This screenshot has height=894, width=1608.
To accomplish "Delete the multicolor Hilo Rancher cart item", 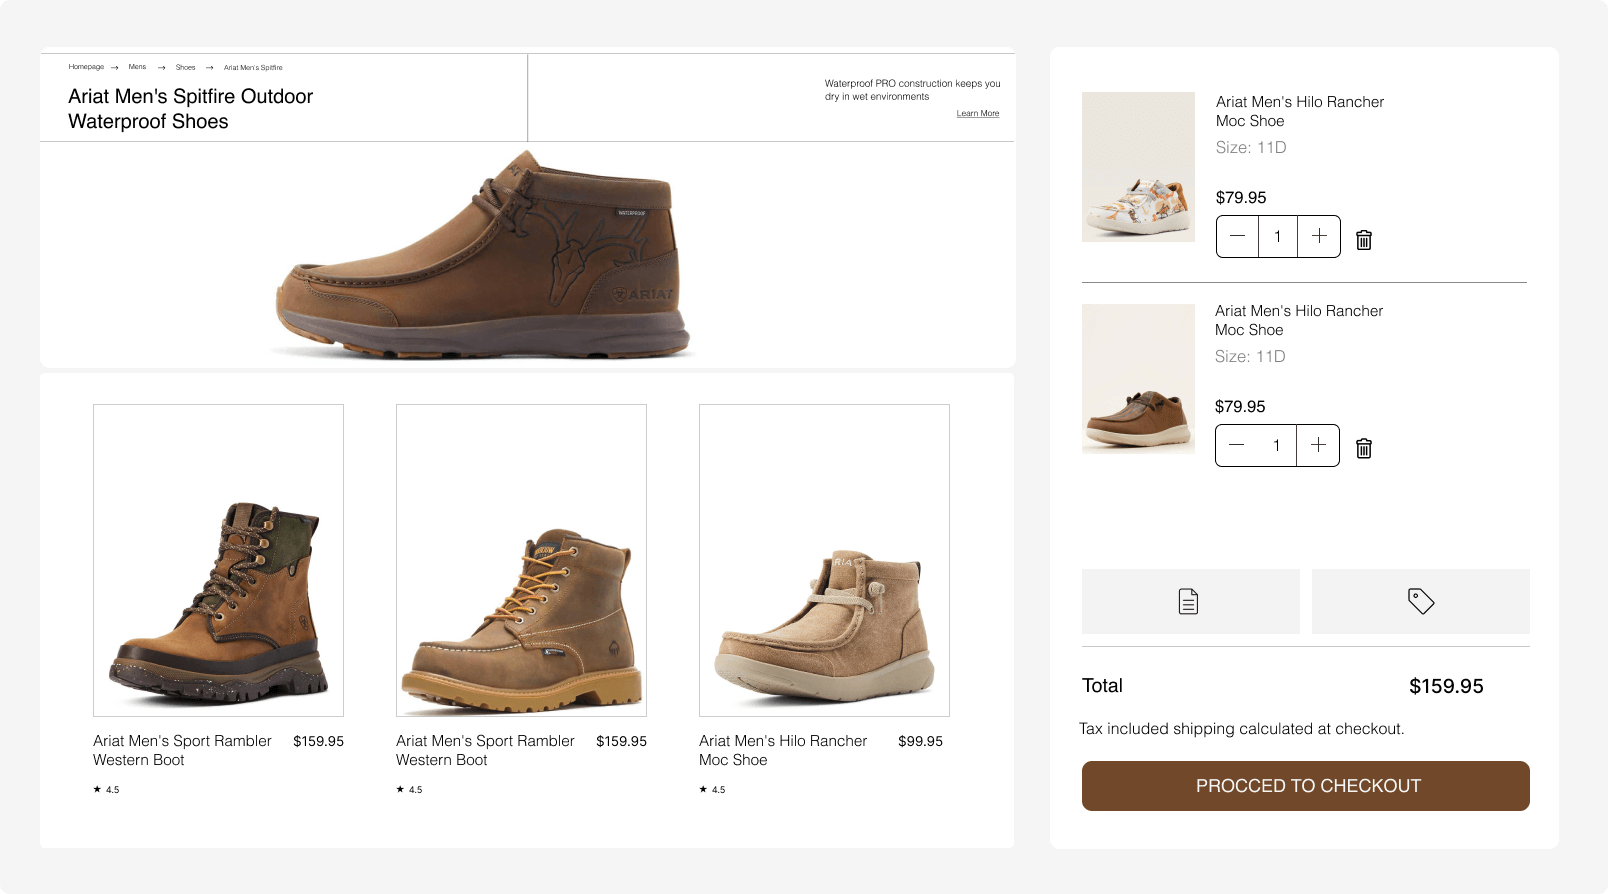I will click(1363, 240).
